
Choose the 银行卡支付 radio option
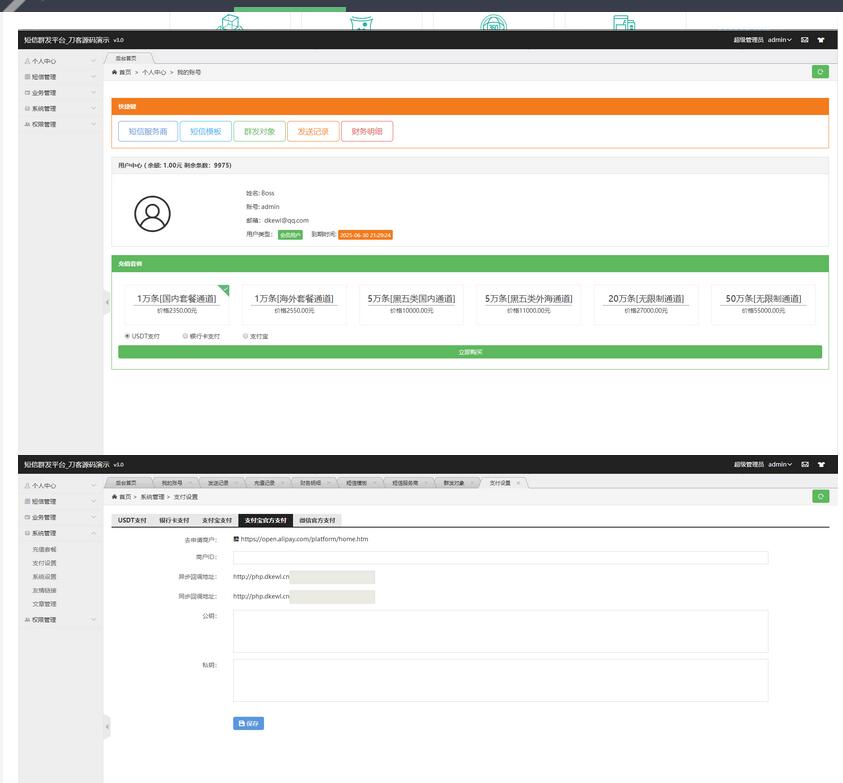[185, 336]
